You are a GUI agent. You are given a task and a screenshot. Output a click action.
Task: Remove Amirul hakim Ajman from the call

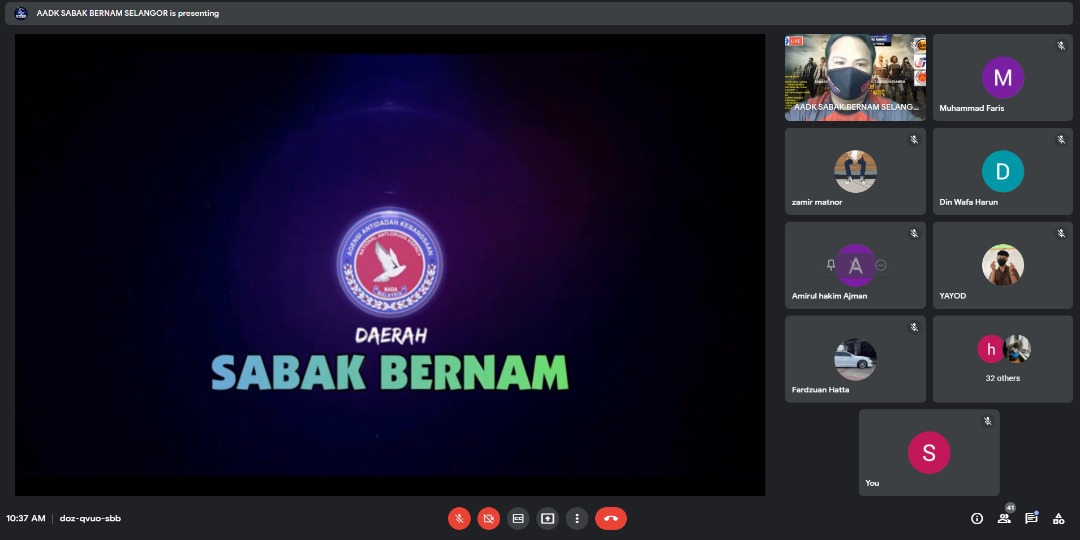click(881, 265)
